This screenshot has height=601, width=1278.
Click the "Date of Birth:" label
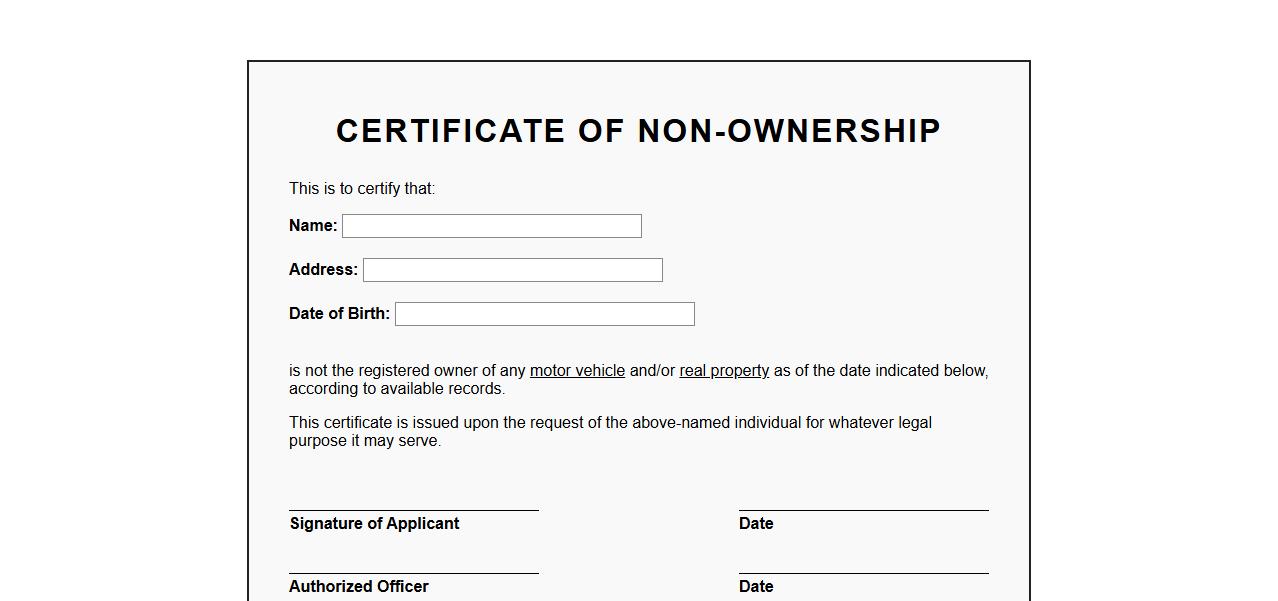[x=339, y=314]
